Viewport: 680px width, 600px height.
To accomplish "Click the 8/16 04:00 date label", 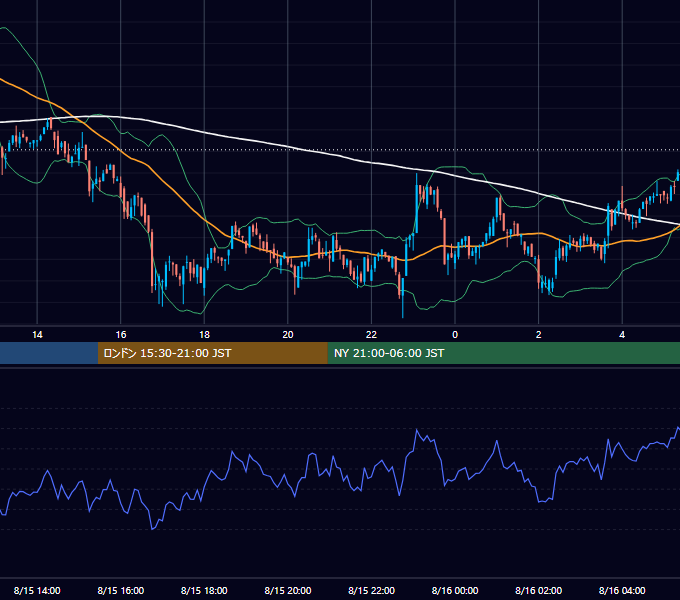I will [622, 590].
